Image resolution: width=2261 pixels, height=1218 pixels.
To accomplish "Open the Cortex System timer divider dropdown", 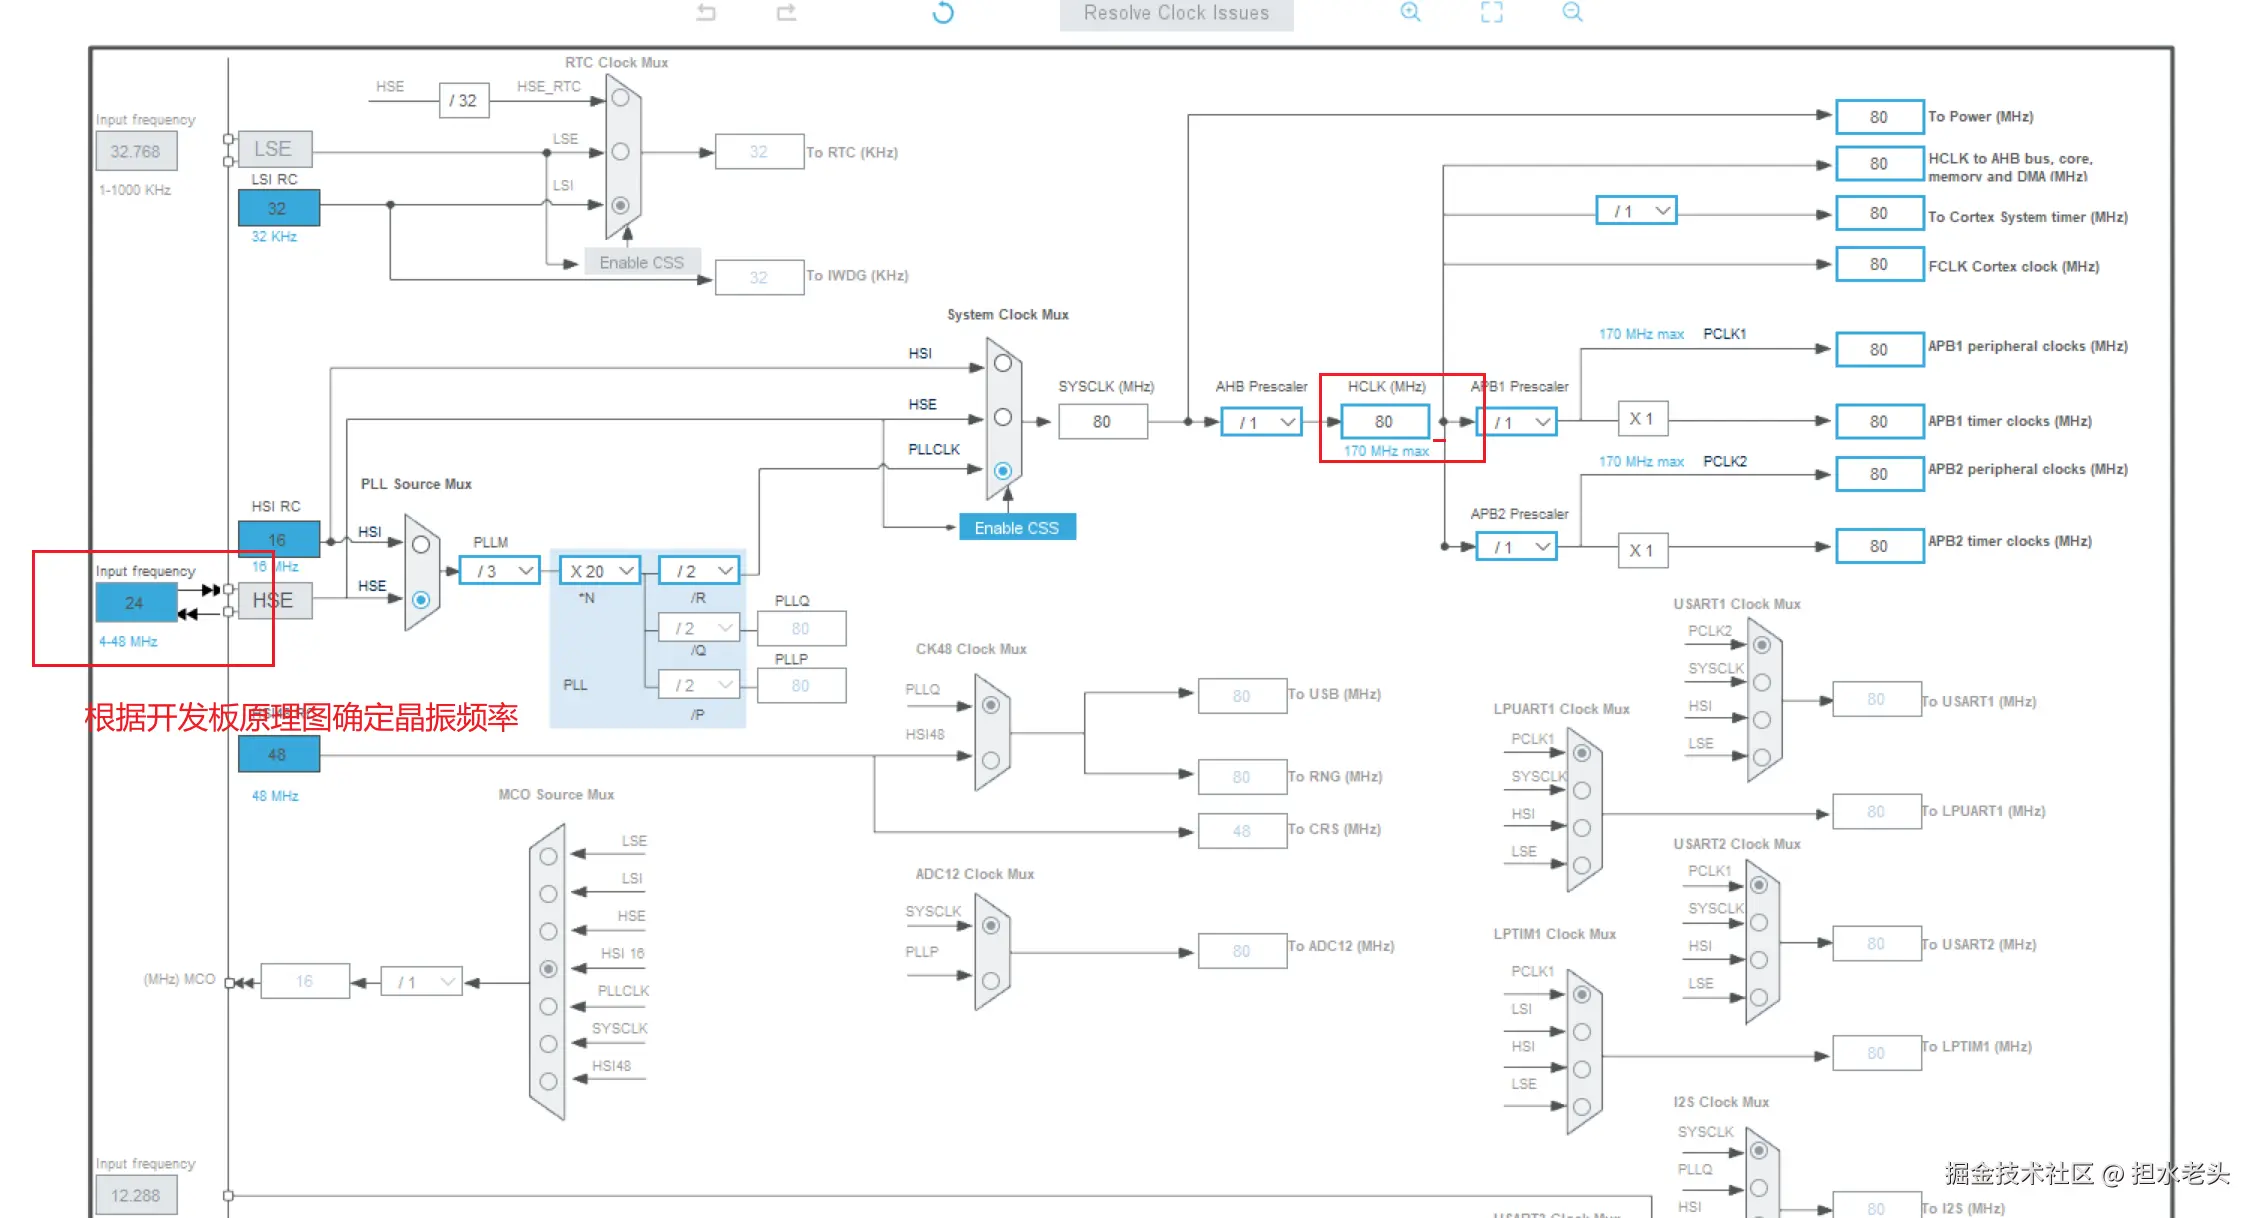I will 1637,211.
